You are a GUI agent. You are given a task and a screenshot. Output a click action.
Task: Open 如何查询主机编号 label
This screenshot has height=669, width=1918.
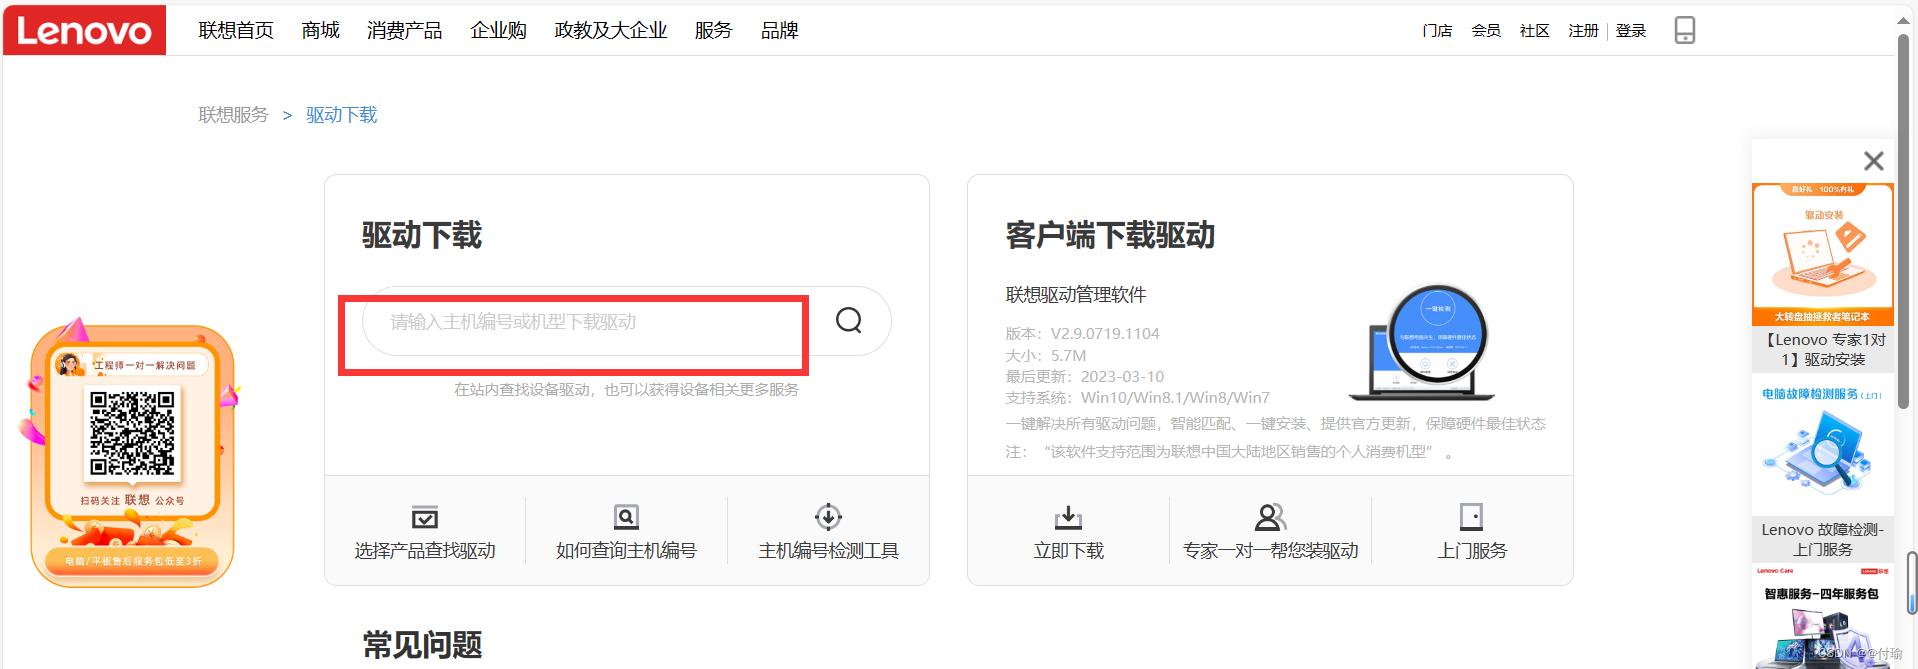[x=626, y=551]
